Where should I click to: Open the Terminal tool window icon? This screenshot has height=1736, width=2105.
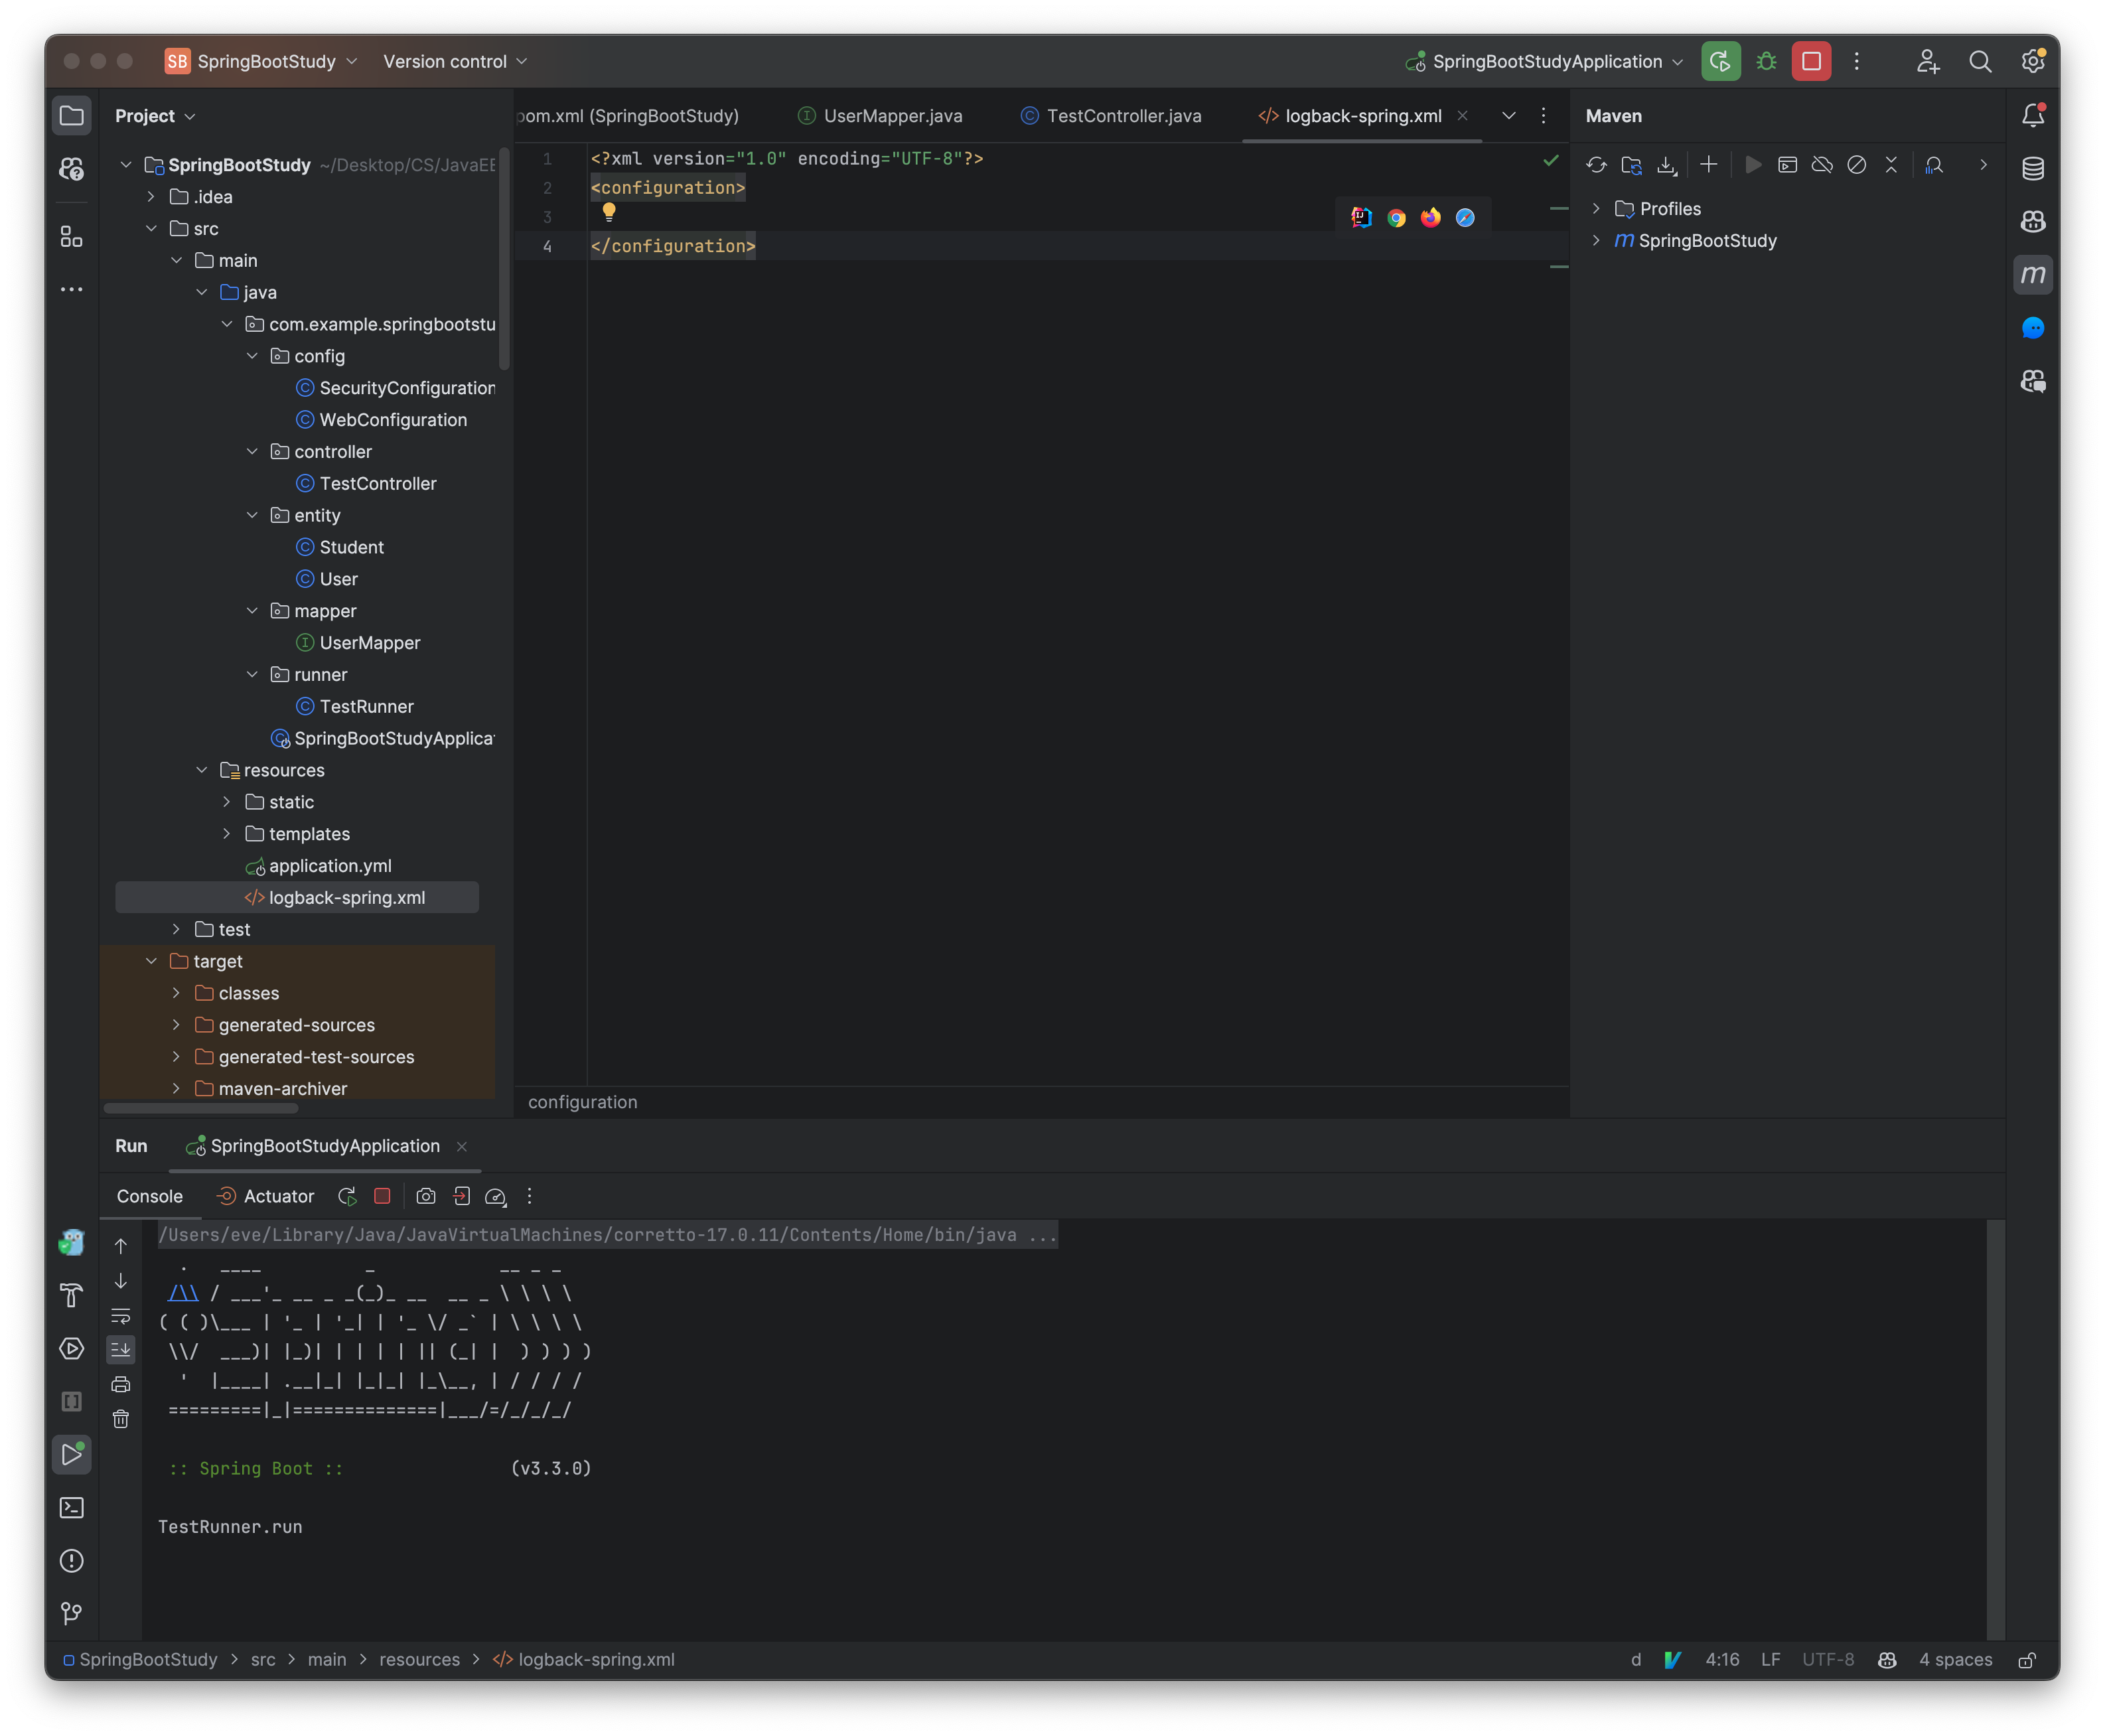(71, 1507)
